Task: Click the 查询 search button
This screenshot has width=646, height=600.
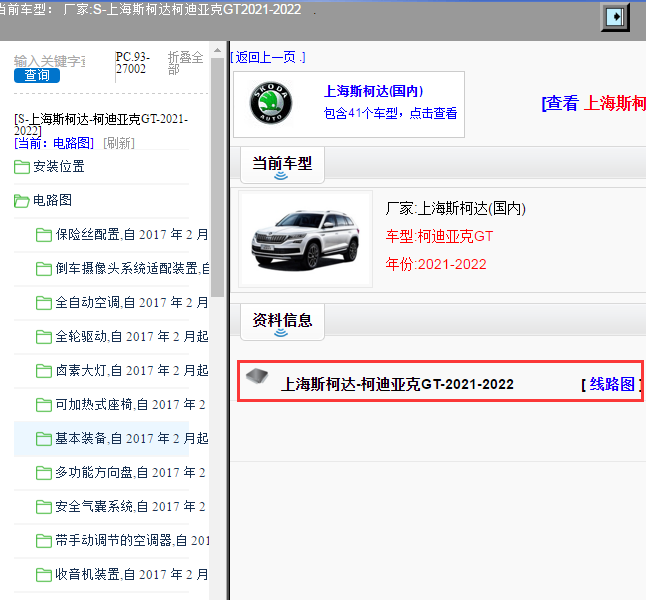Action: (x=37, y=75)
